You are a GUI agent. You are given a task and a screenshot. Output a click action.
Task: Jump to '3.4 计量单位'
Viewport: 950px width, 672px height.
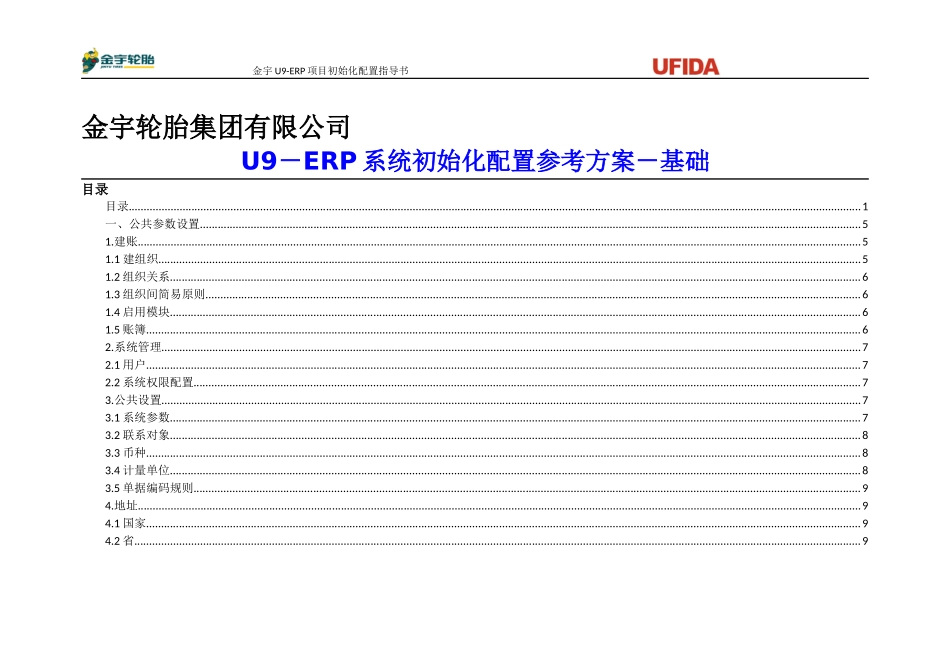coord(487,470)
